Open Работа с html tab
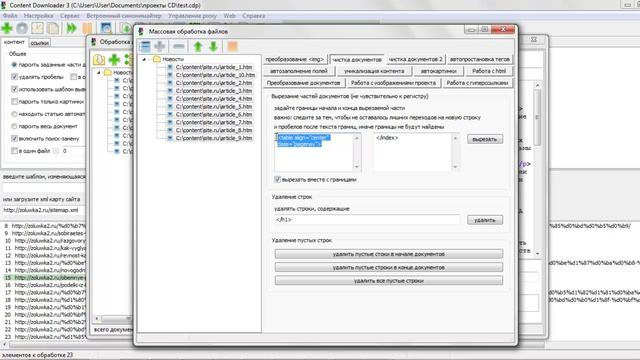 point(489,71)
